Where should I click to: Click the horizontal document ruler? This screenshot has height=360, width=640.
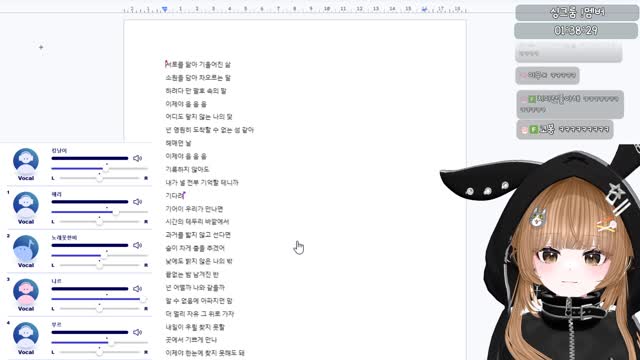(295, 9)
